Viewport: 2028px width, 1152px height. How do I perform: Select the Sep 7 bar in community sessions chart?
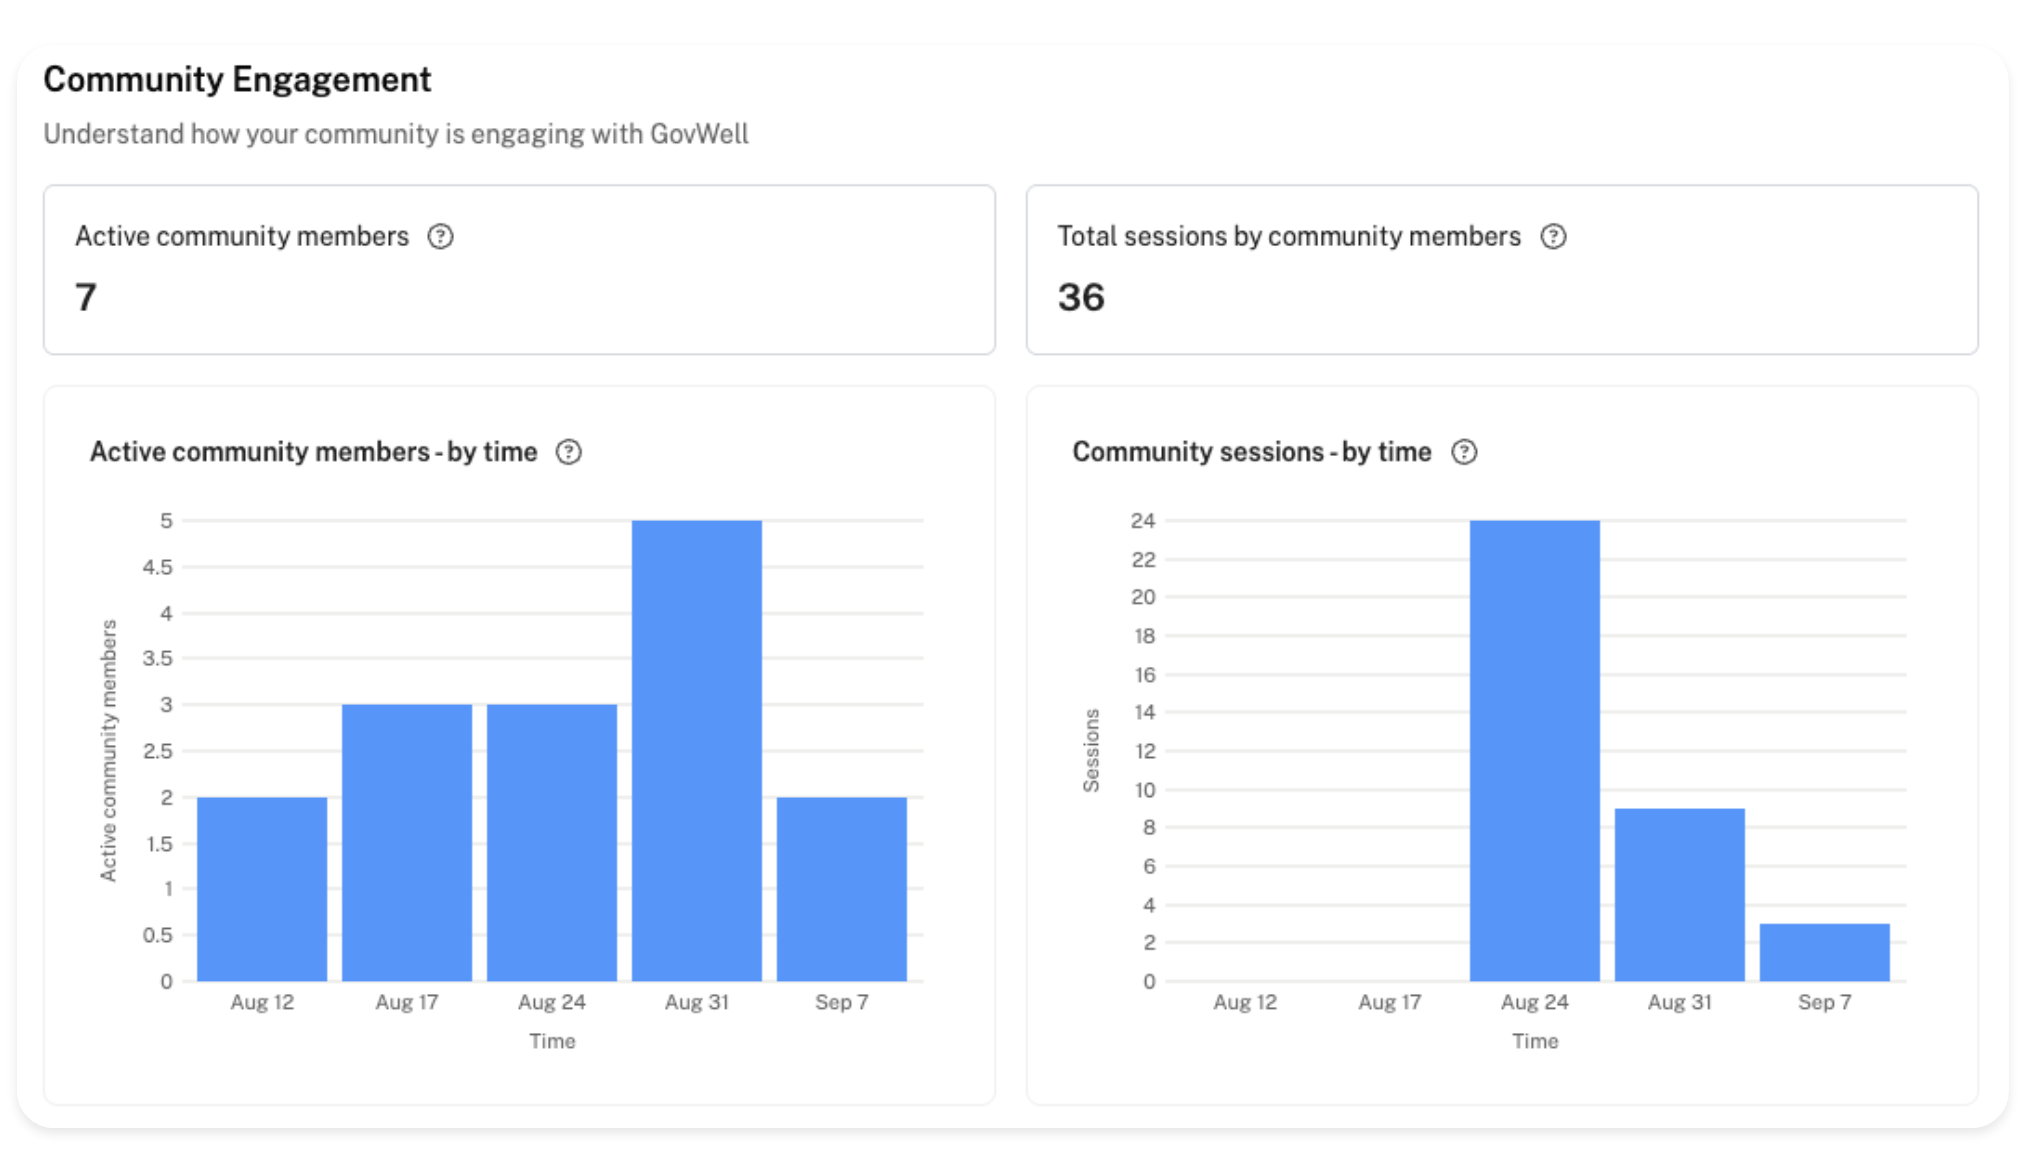(1825, 952)
